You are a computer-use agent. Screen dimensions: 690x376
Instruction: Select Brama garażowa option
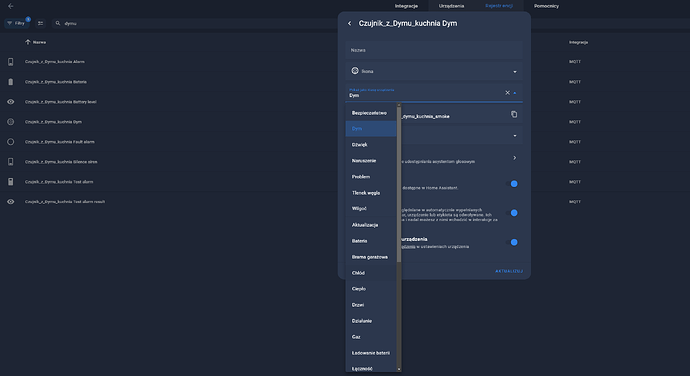(x=371, y=257)
